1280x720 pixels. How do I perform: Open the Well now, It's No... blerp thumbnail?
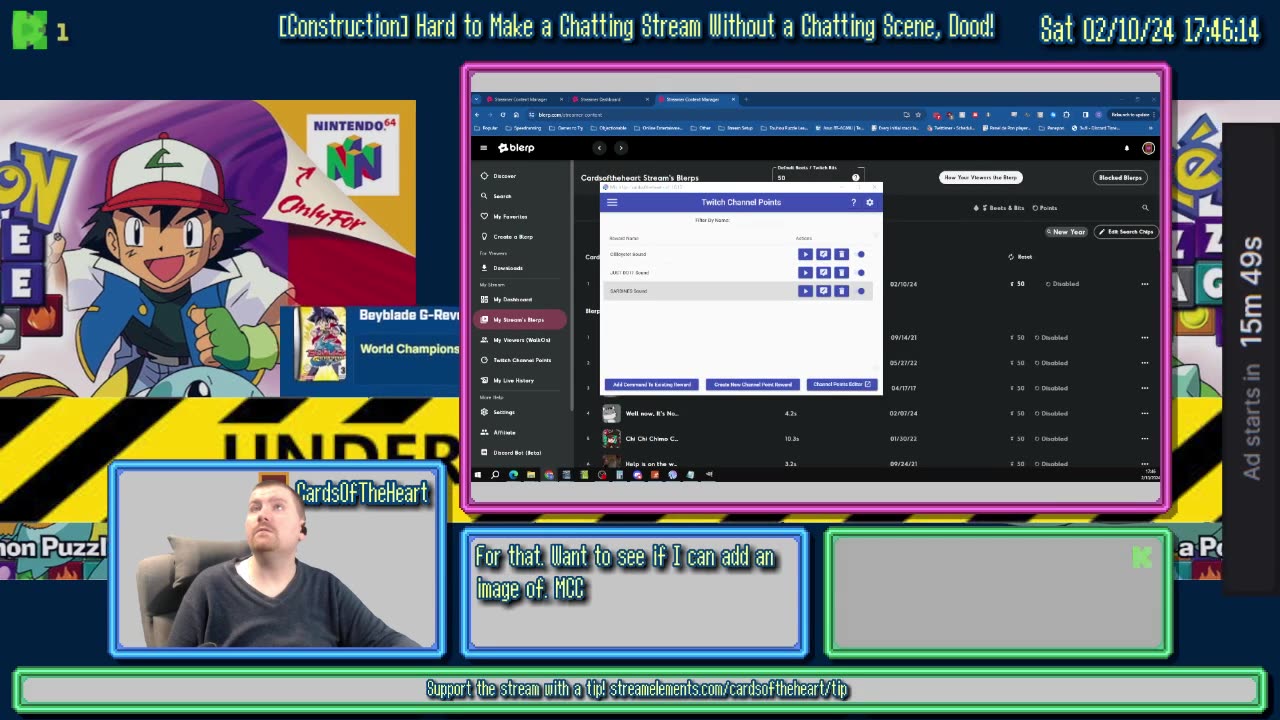point(611,413)
